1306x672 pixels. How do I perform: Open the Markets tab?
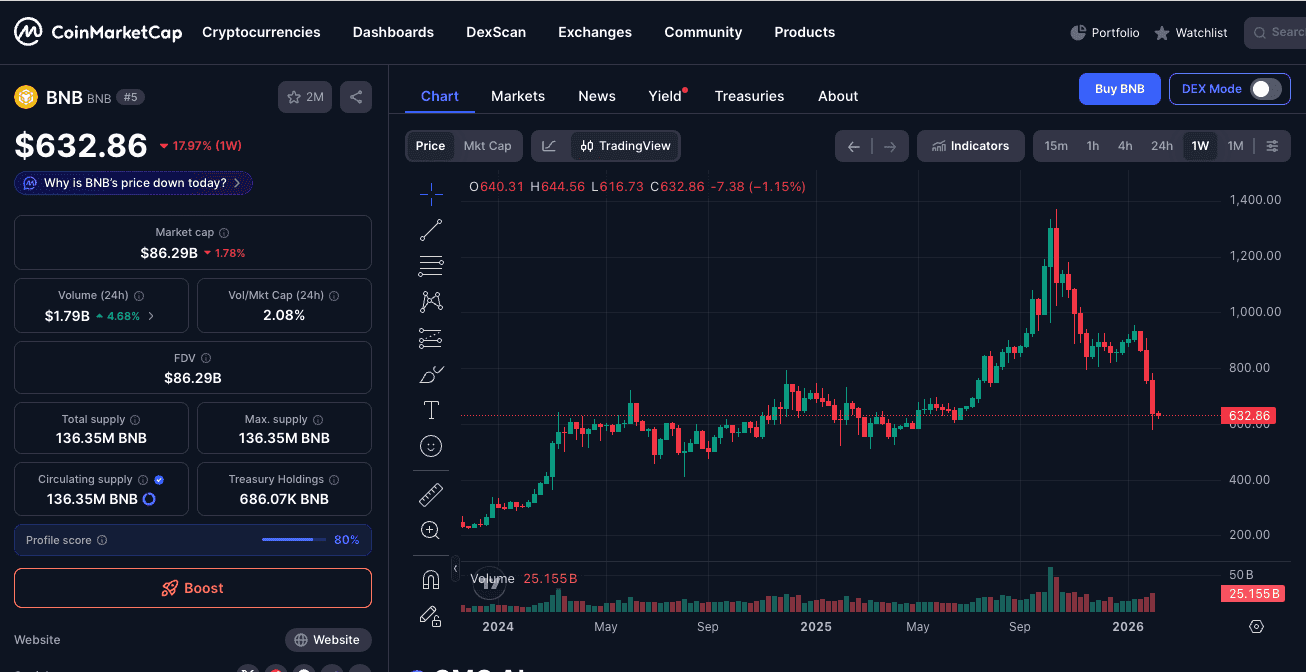point(518,96)
